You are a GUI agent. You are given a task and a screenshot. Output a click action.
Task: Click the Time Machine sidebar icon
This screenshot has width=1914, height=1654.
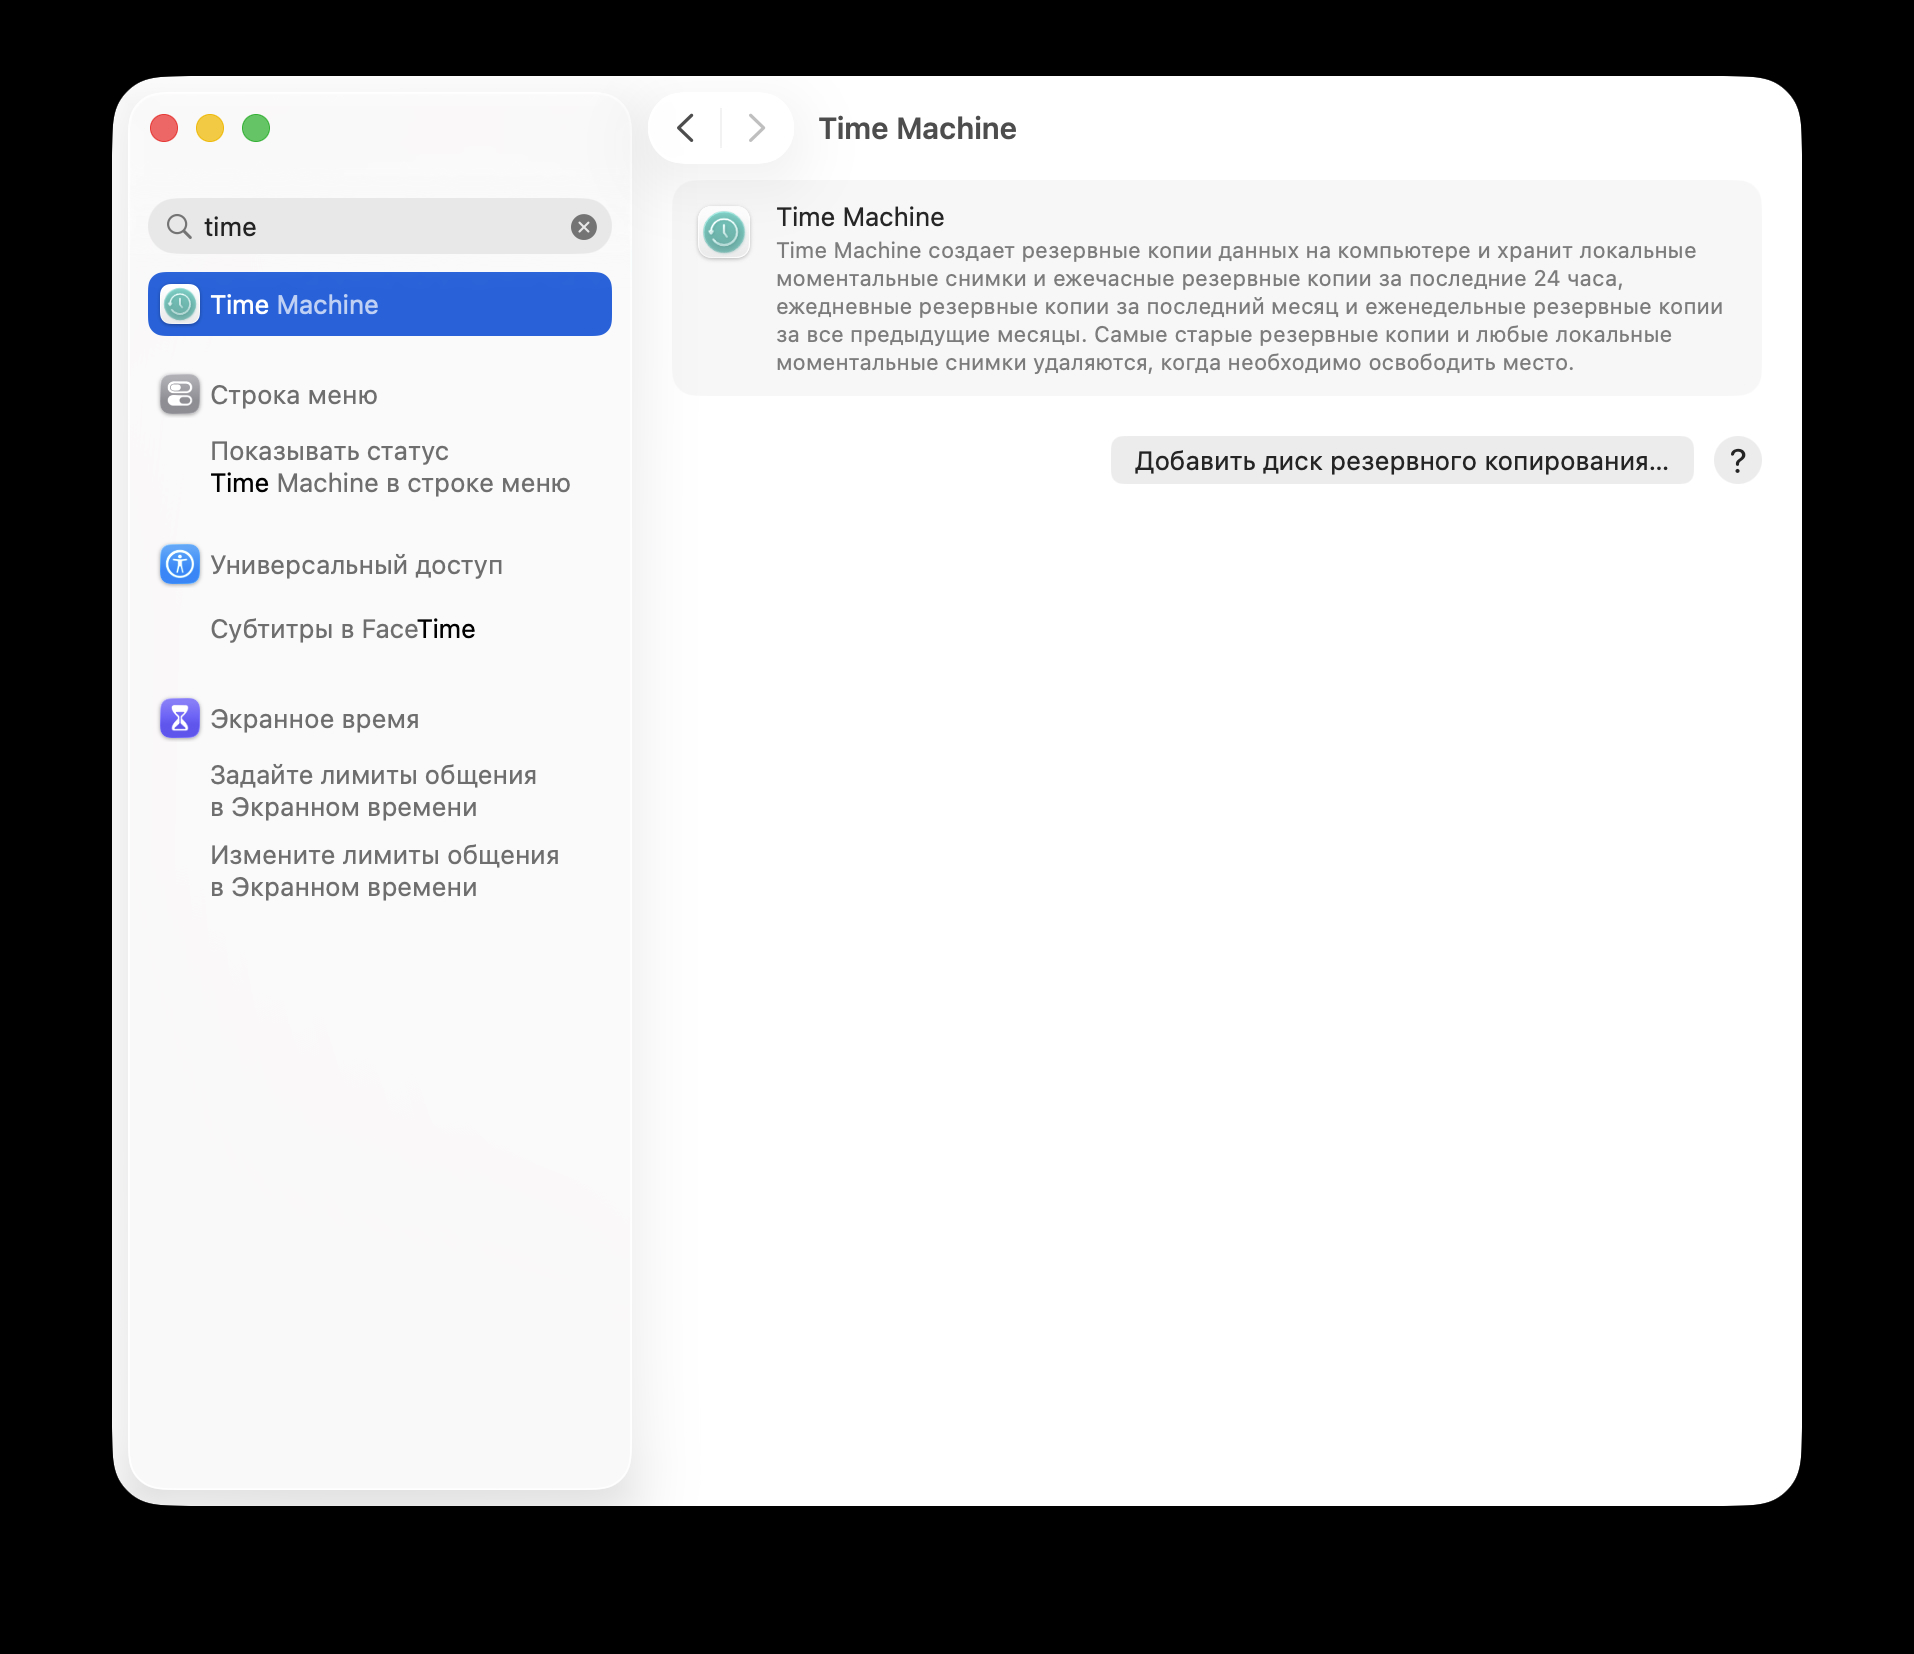click(x=180, y=304)
